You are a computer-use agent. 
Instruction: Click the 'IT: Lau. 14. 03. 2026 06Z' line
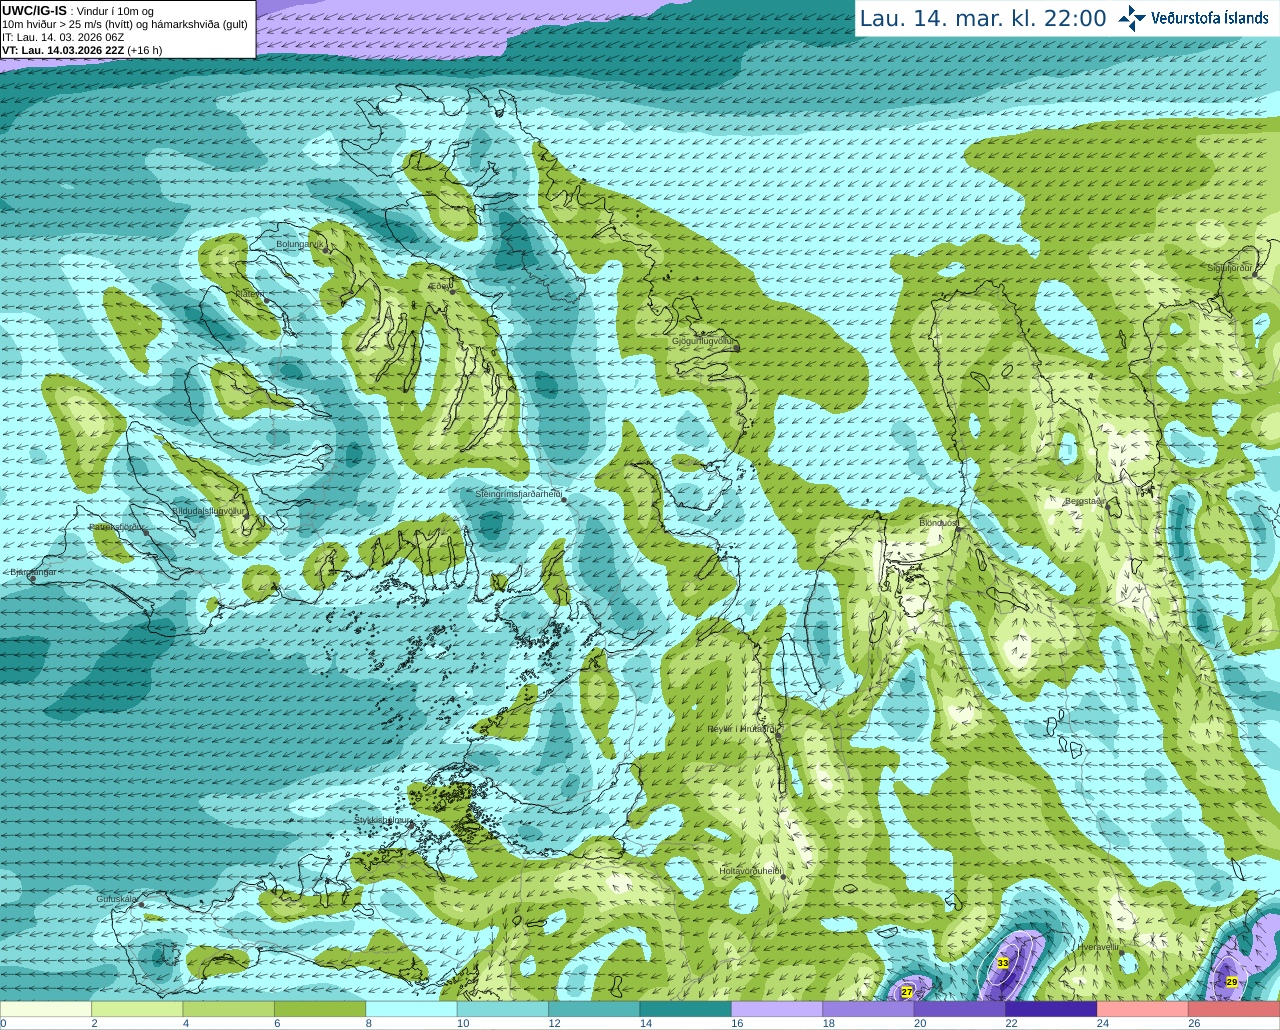coord(63,37)
